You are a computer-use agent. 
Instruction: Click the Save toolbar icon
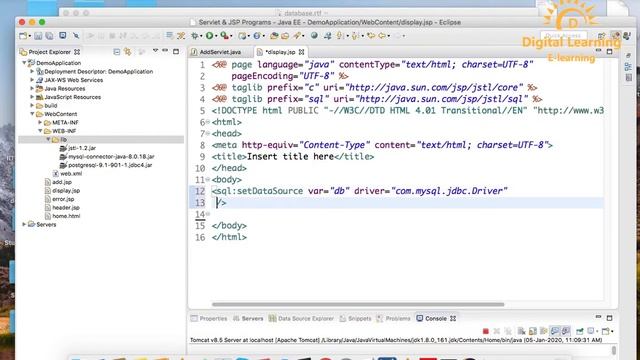tap(38, 36)
